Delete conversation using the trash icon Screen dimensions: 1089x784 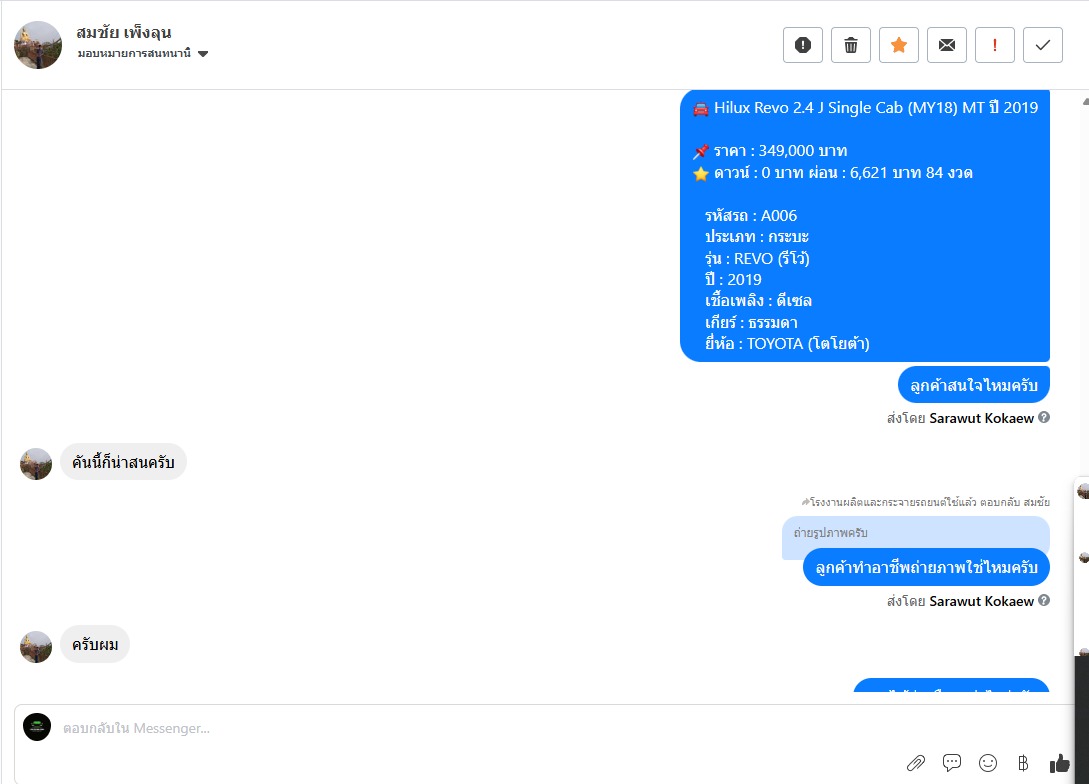pos(851,45)
